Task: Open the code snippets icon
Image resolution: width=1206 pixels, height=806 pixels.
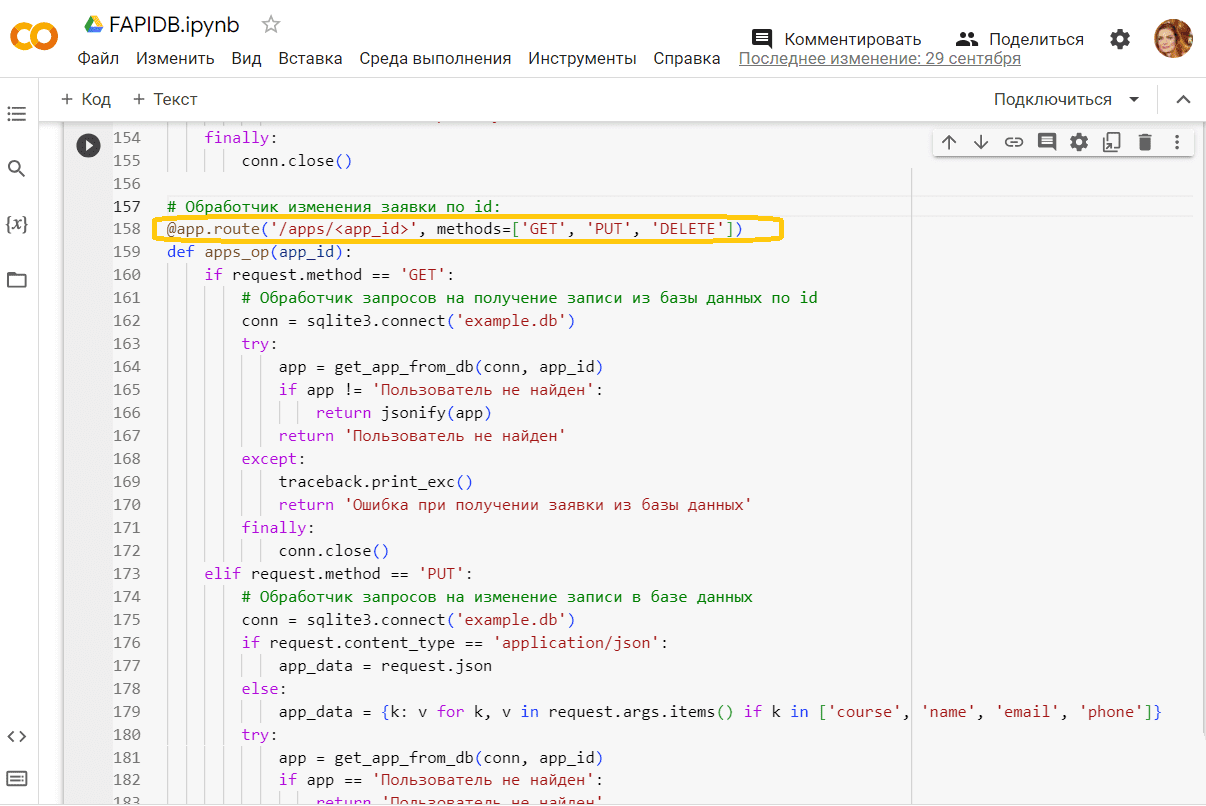Action: click(x=16, y=736)
